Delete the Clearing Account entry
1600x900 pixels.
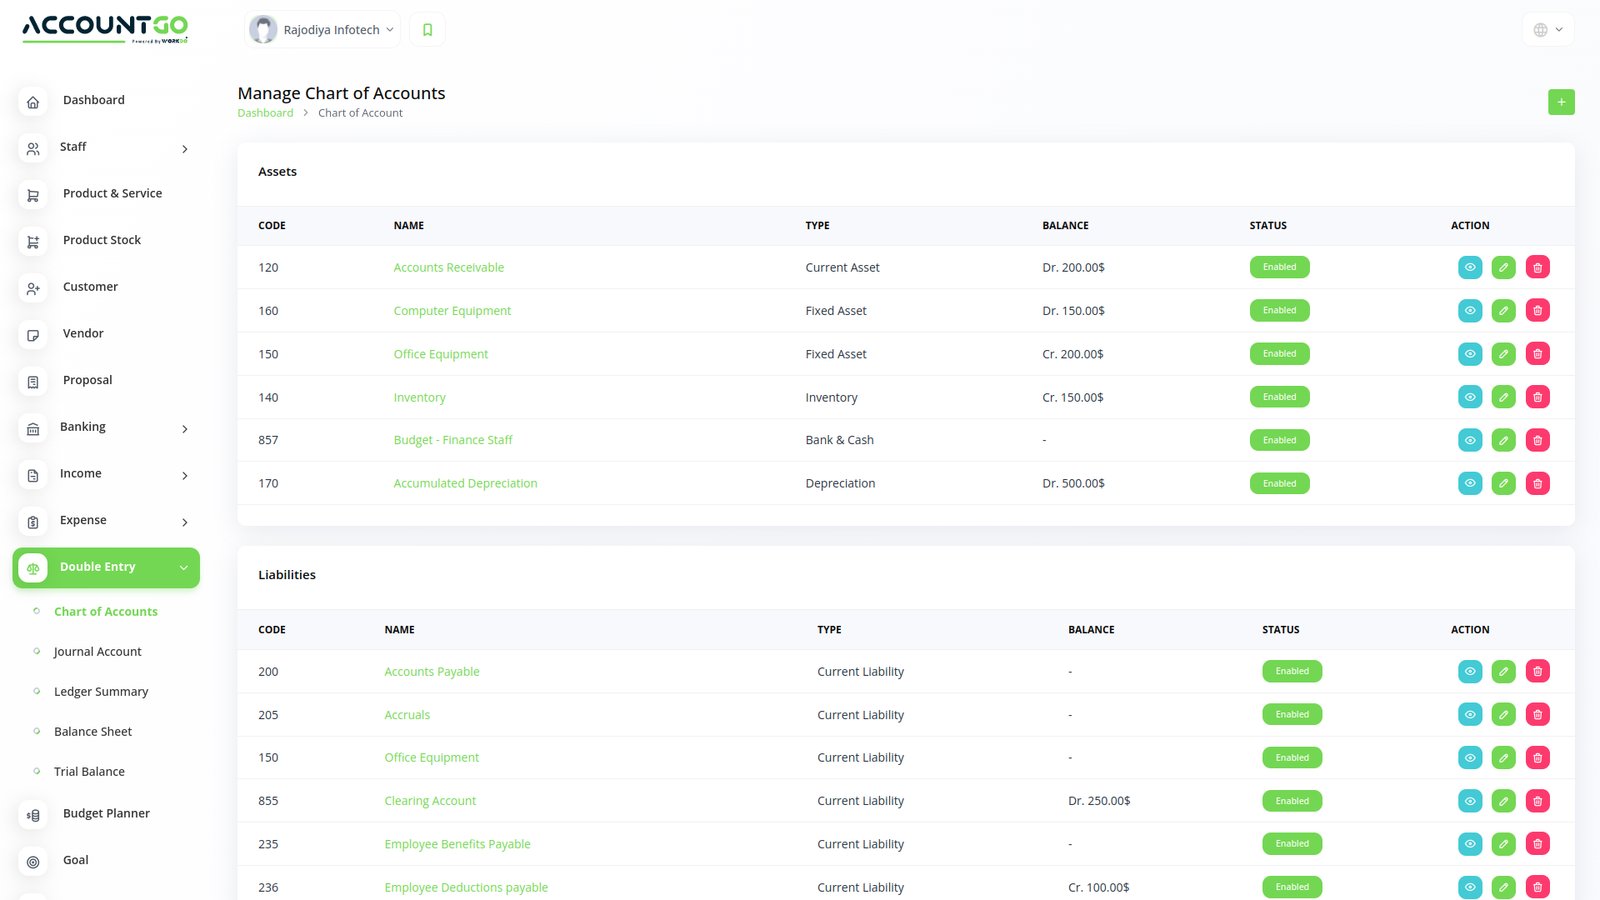(x=1537, y=801)
